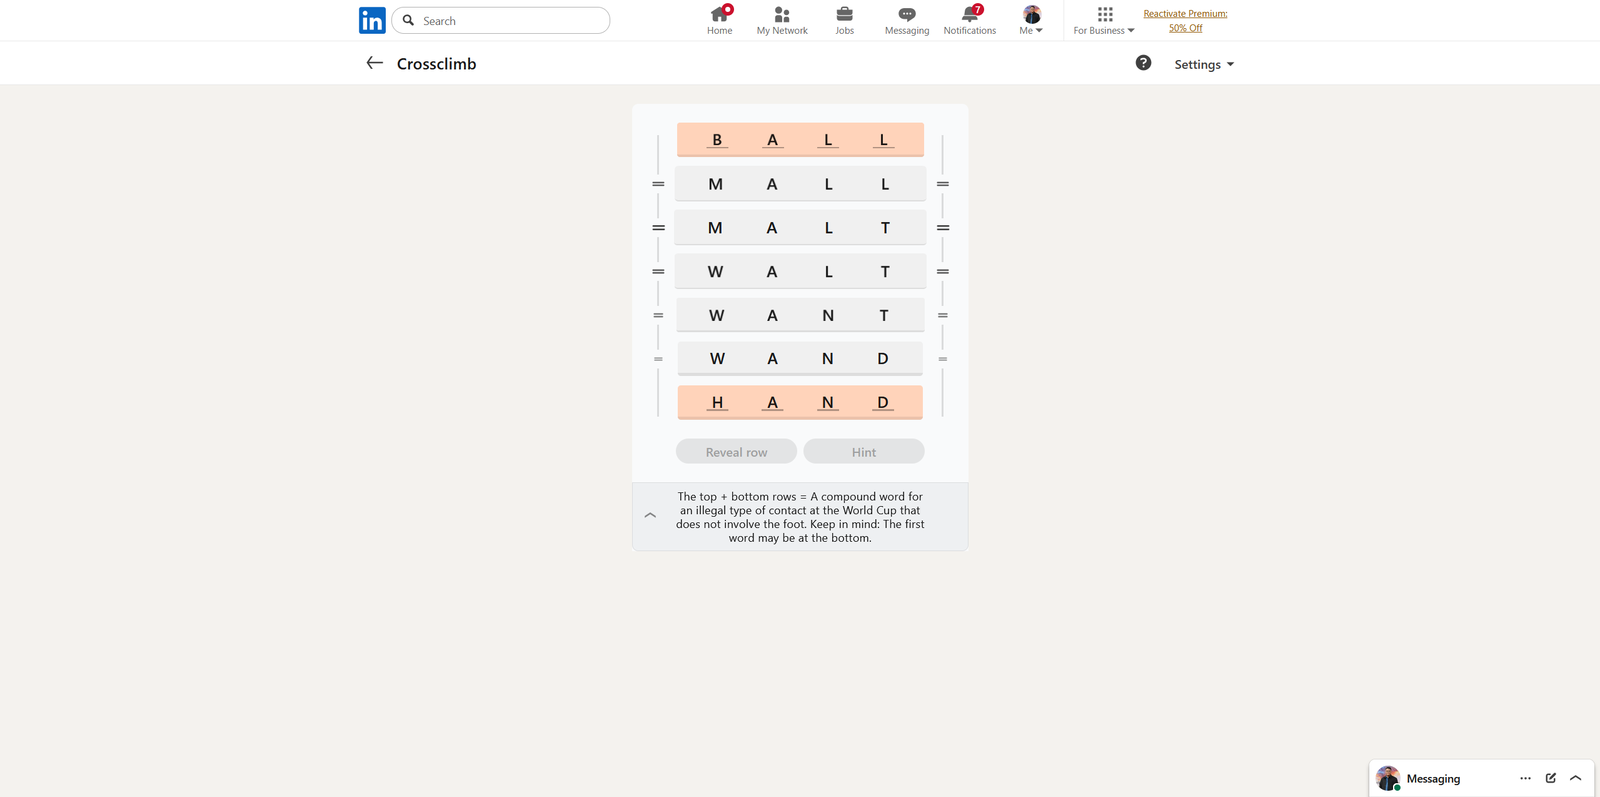The height and width of the screenshot is (797, 1600).
Task: Open Messaging from the top nav
Action: click(x=907, y=20)
